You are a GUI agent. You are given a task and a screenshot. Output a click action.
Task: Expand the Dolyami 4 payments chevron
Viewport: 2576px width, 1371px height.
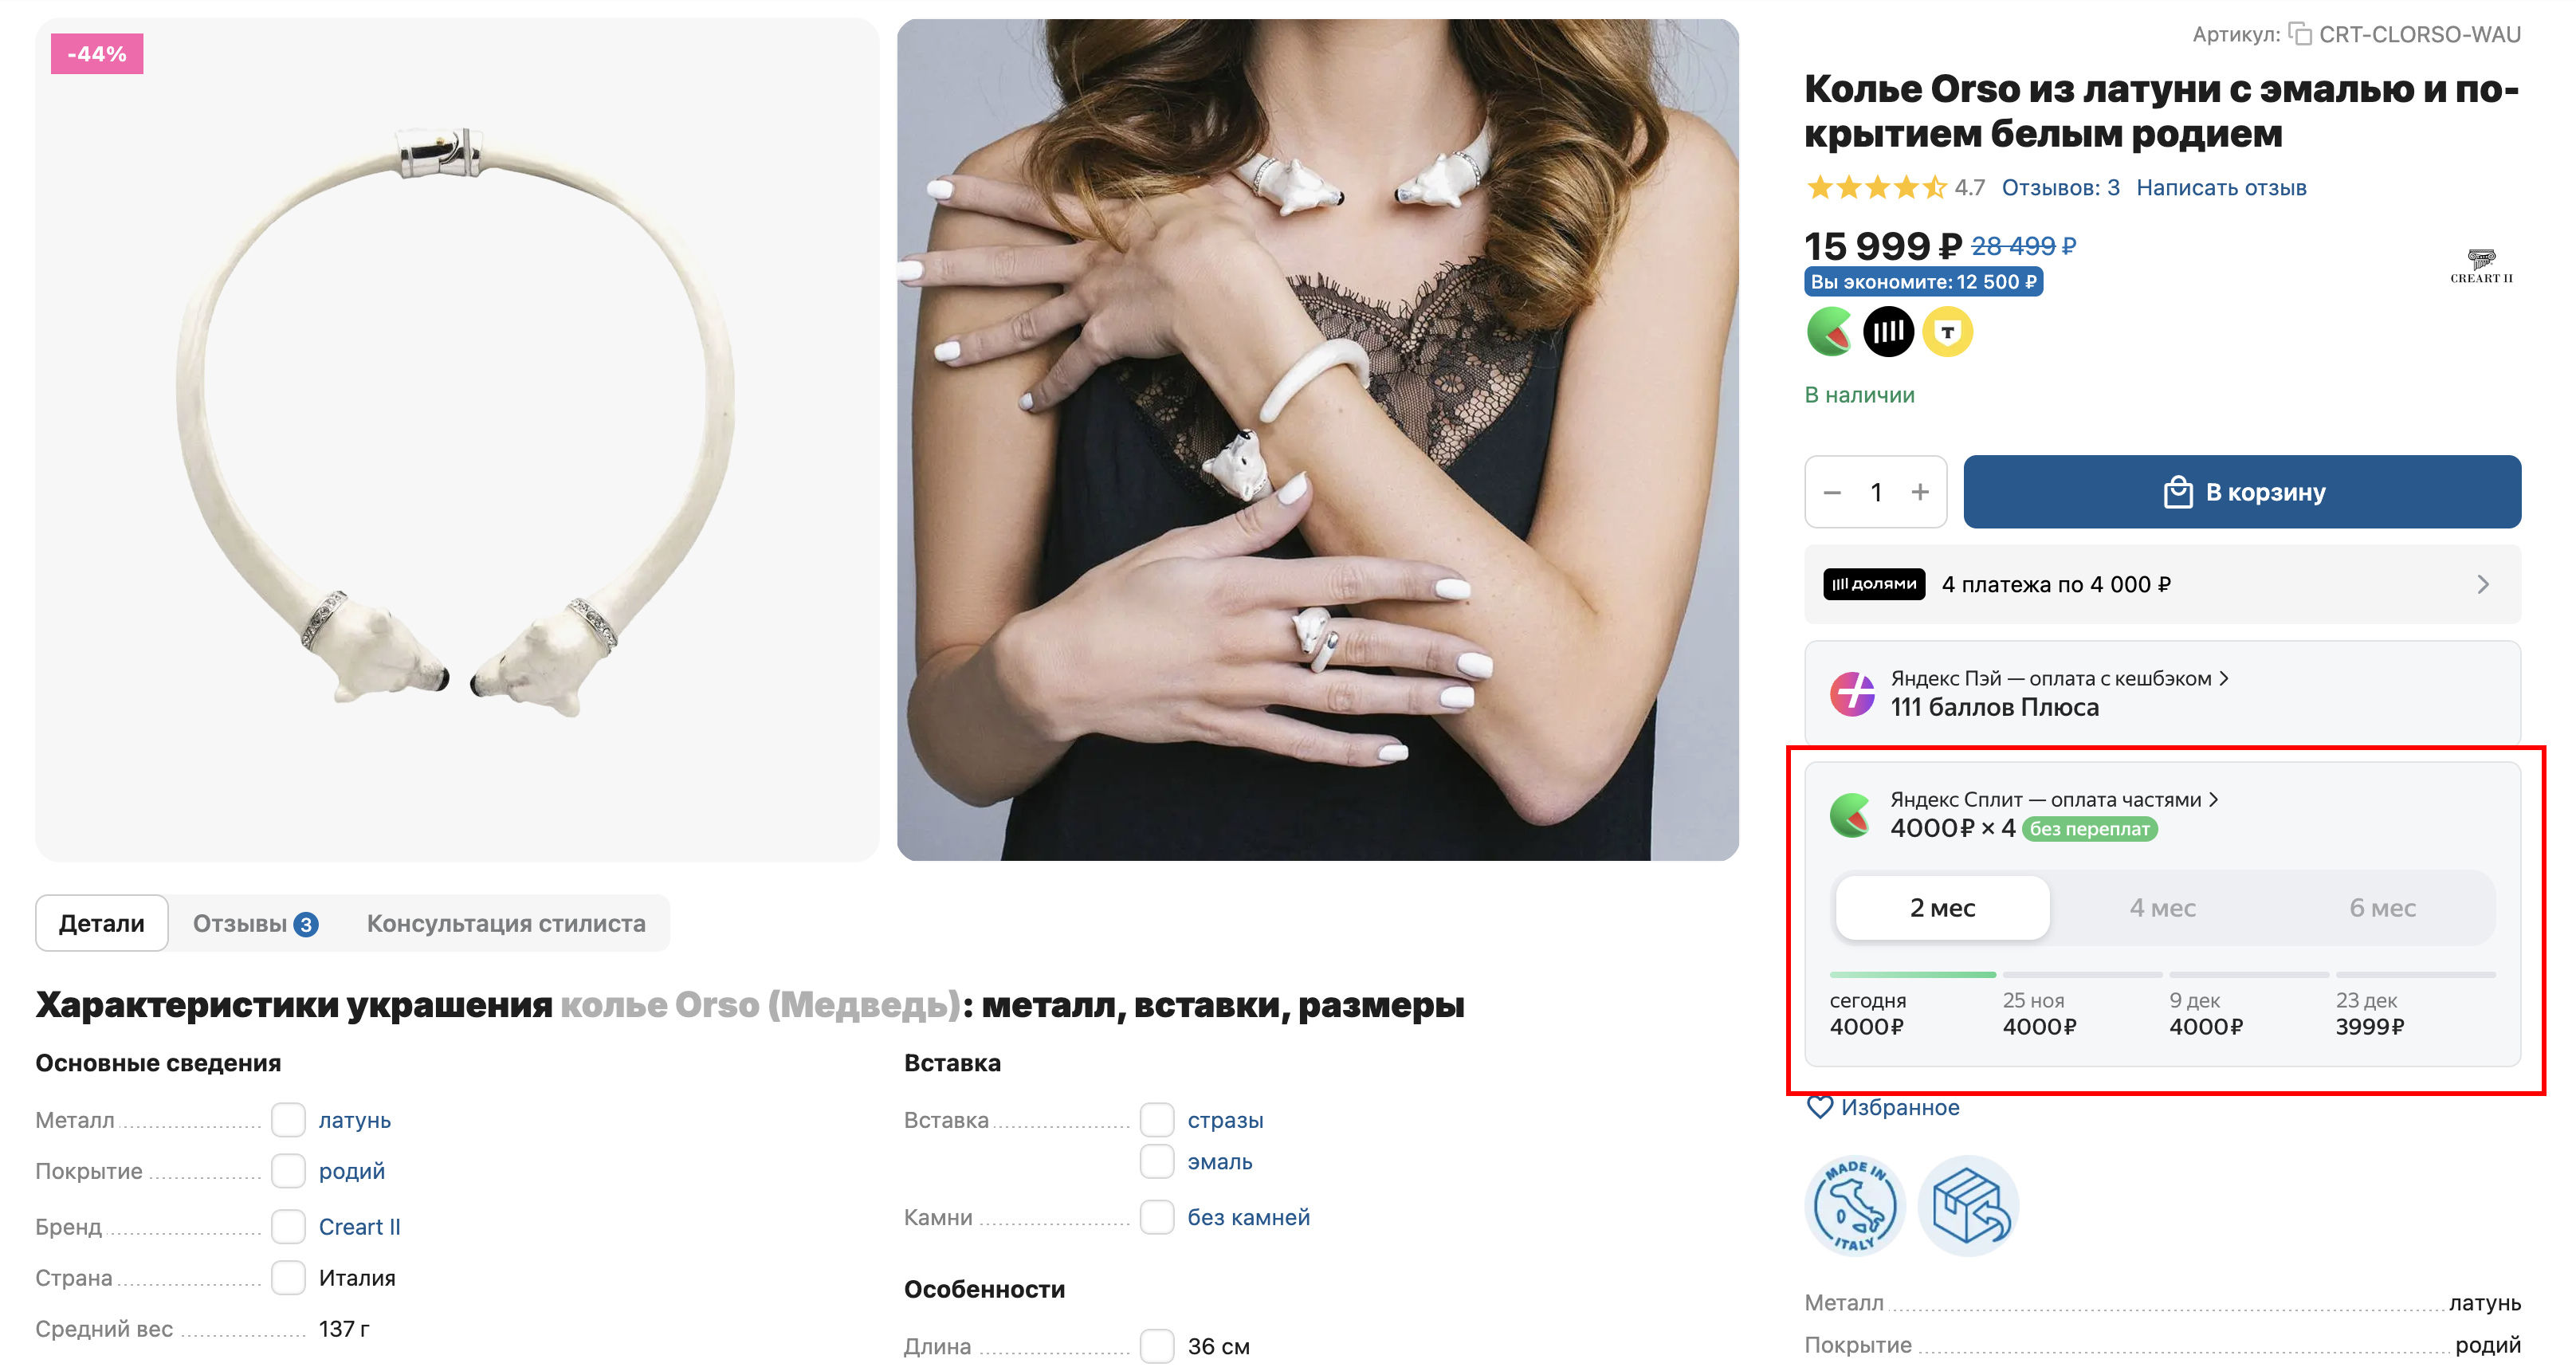2482,585
